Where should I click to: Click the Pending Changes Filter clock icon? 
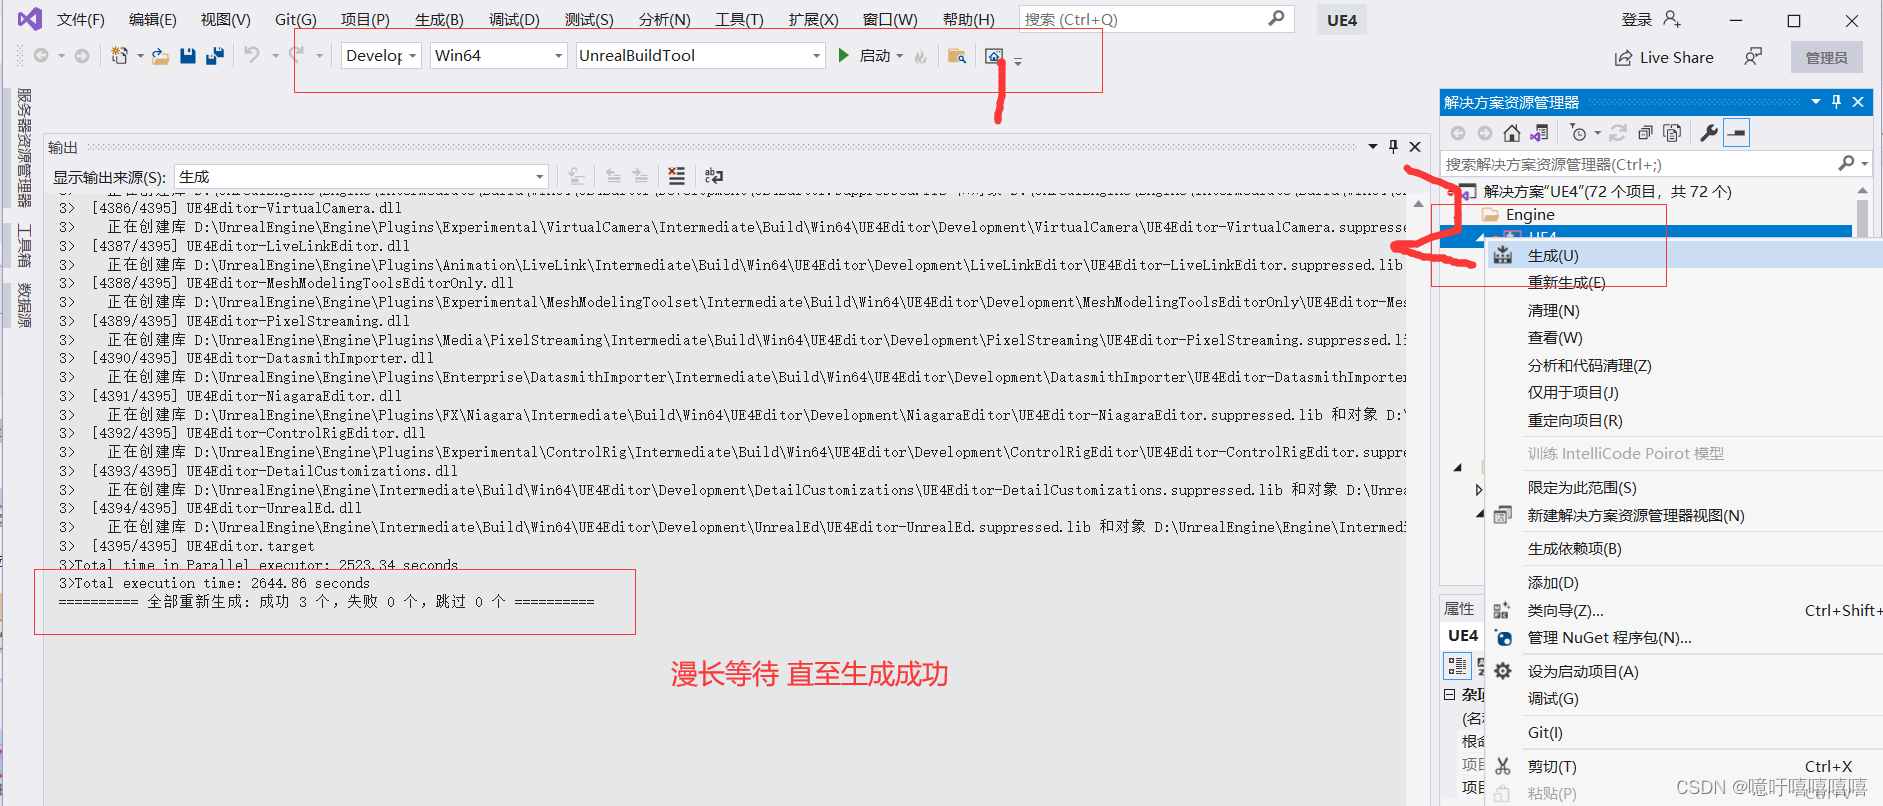(1579, 133)
